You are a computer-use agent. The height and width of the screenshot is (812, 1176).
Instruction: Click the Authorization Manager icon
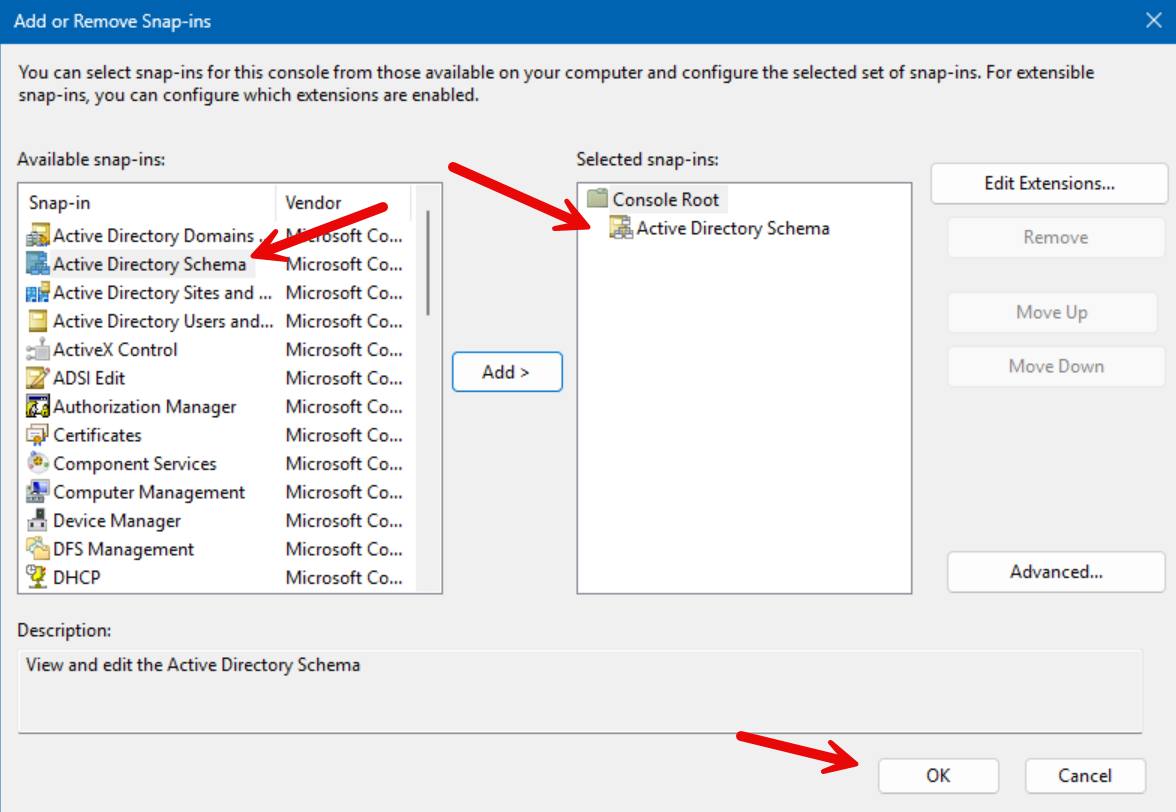pyautogui.click(x=38, y=406)
